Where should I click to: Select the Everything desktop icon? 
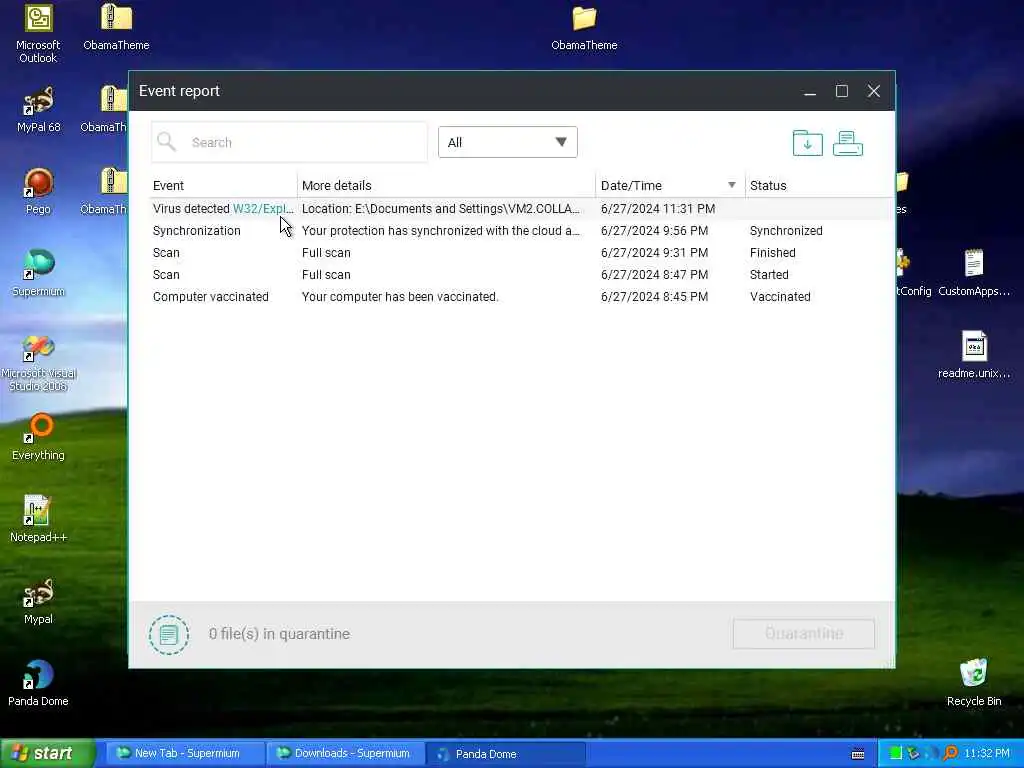click(x=38, y=438)
